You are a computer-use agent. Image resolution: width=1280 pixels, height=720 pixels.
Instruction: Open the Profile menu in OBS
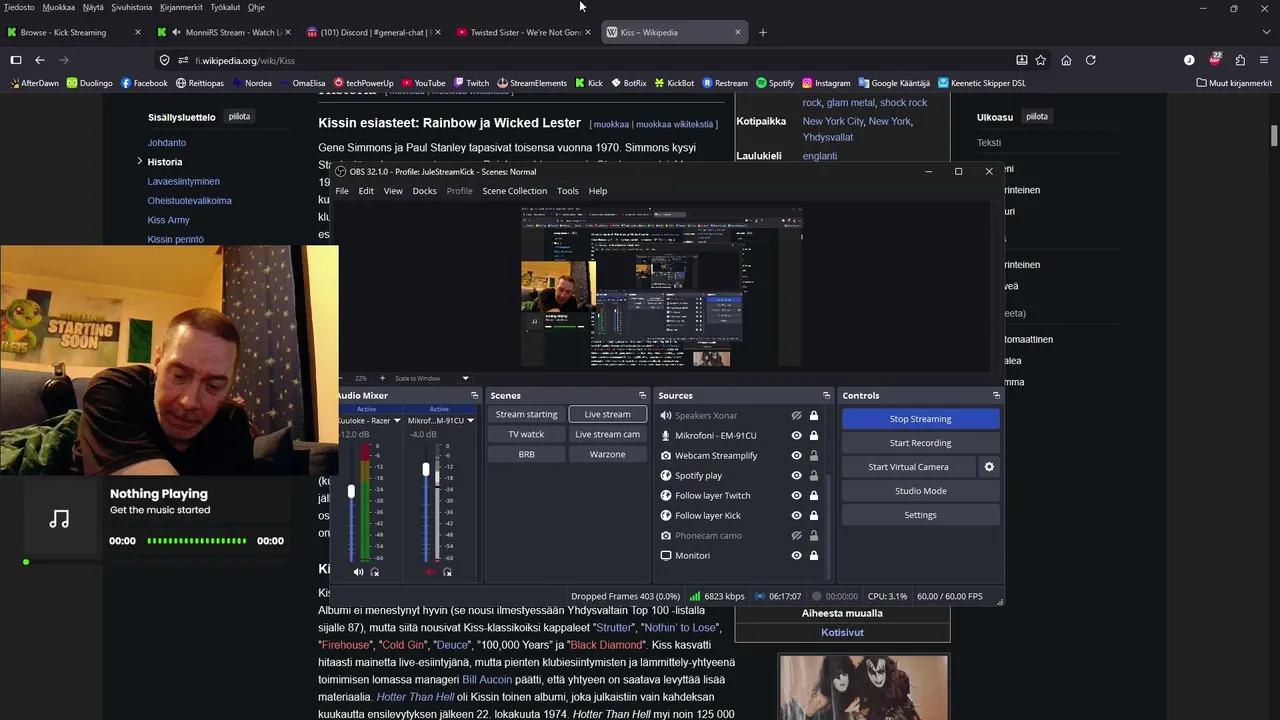point(459,191)
